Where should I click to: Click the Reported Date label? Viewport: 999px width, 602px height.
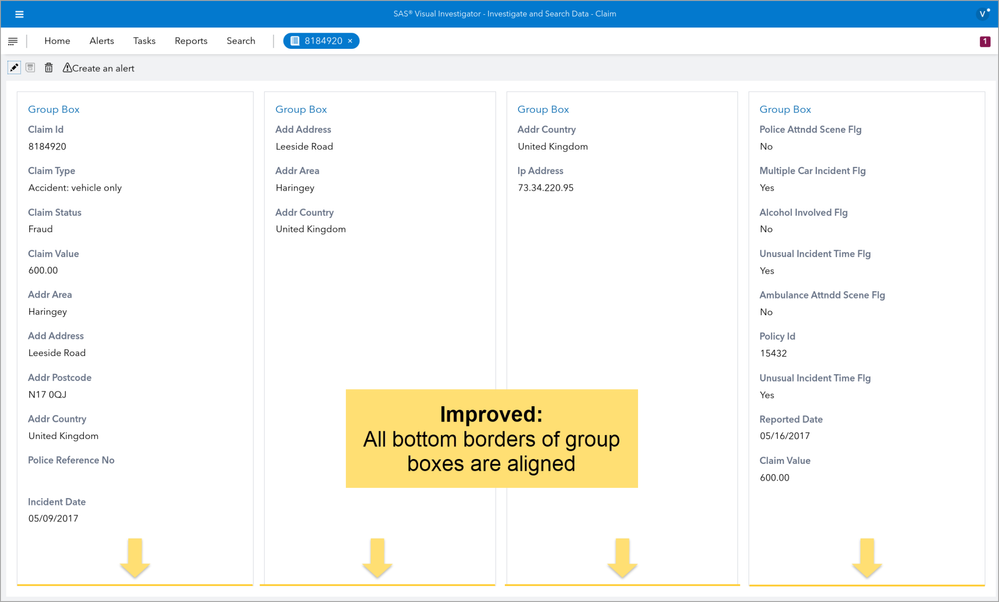(x=791, y=419)
